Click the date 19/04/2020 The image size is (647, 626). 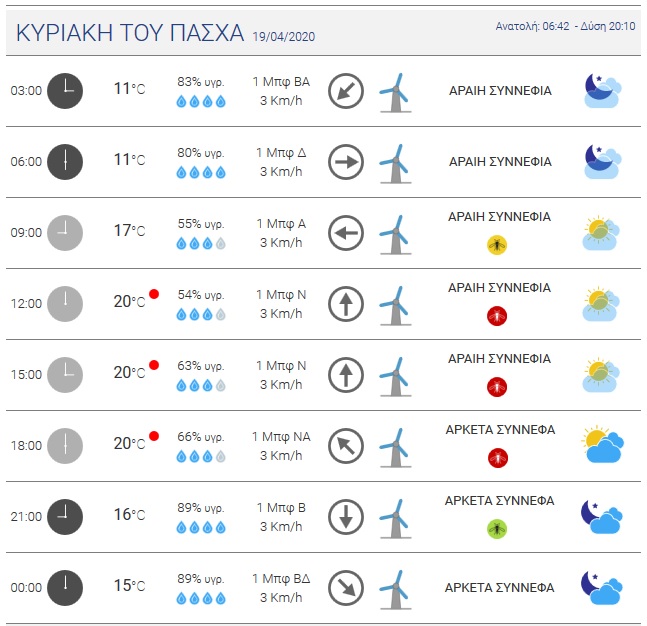pos(284,36)
